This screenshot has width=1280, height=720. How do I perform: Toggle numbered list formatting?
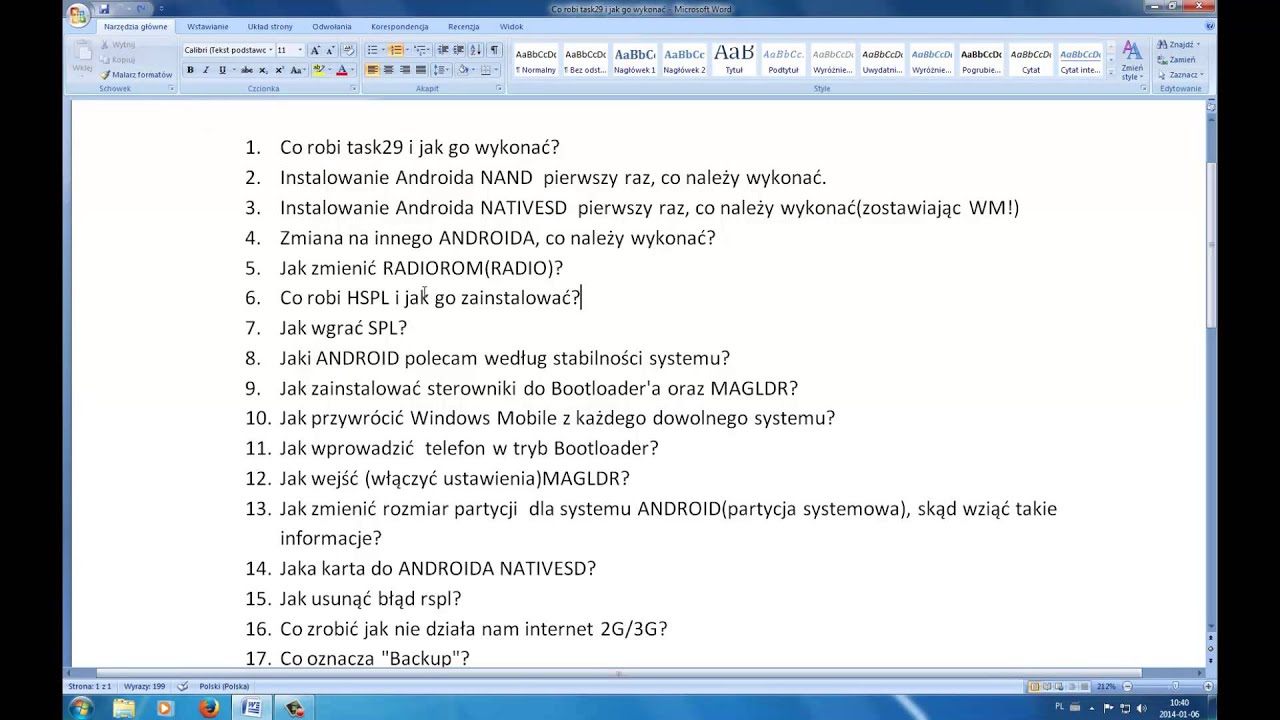point(396,50)
